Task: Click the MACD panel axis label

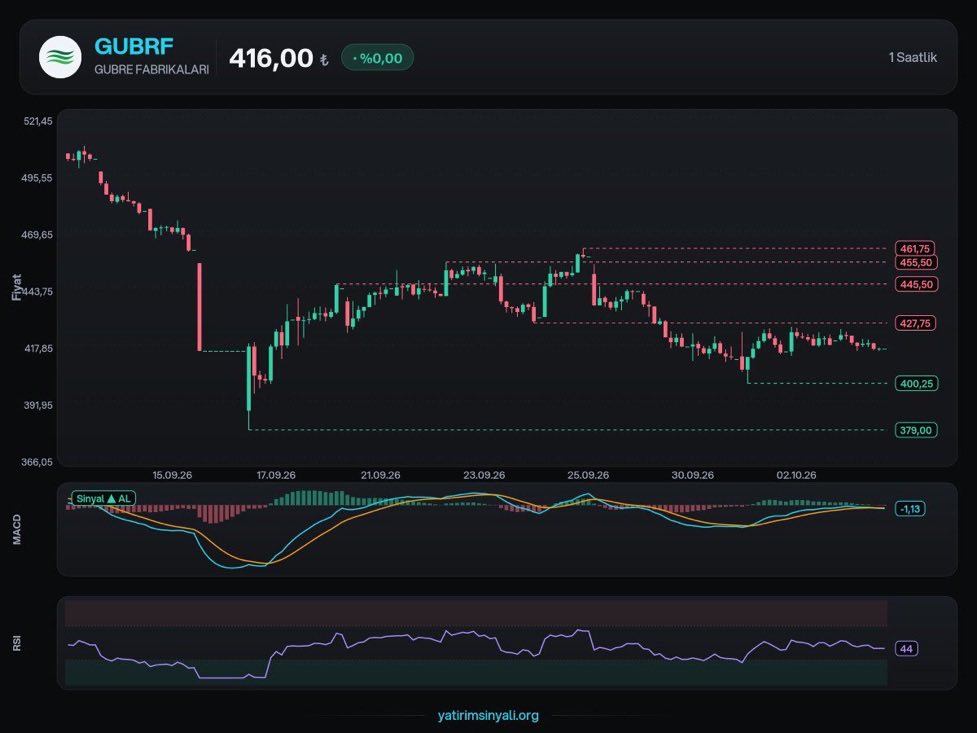Action: tap(17, 529)
